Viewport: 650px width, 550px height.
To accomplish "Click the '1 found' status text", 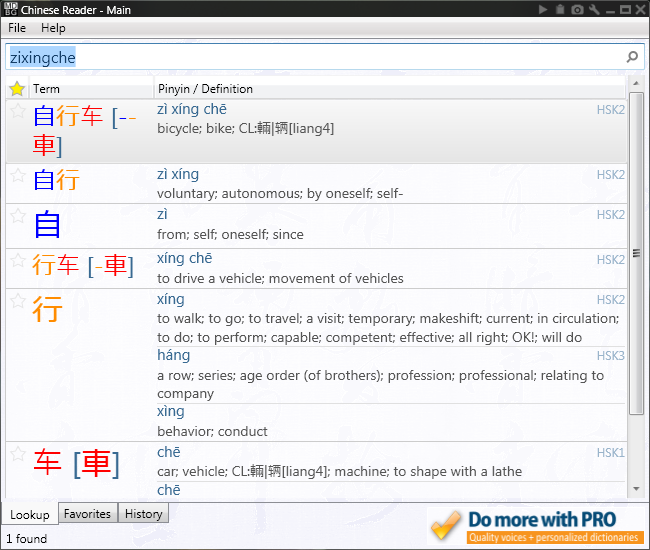I will [x=27, y=538].
